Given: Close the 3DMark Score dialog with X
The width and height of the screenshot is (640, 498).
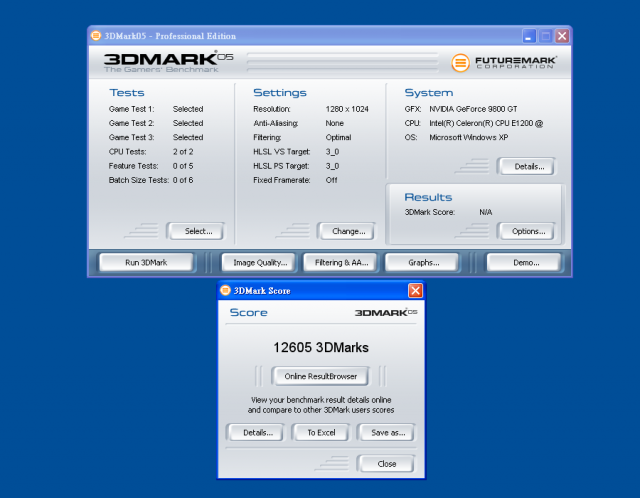Looking at the screenshot, I should [x=416, y=291].
